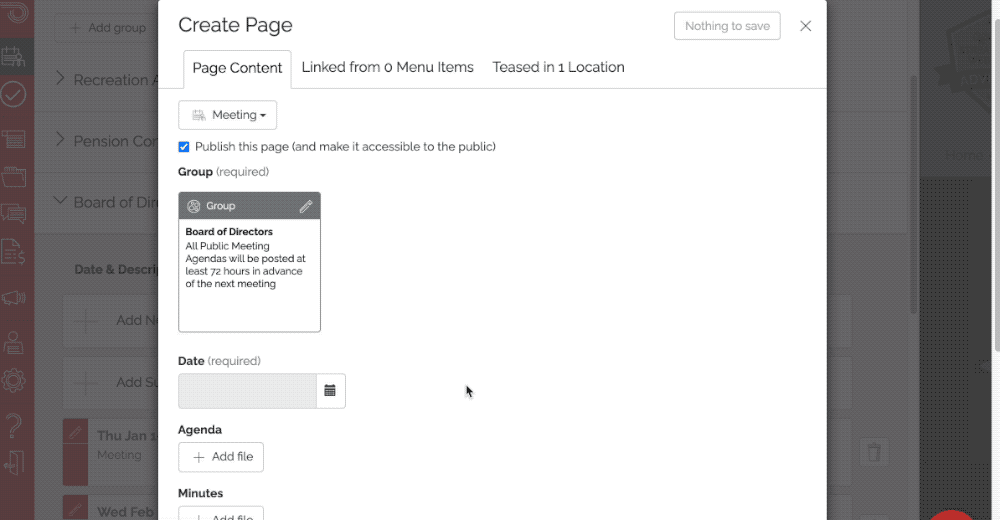
Task: Select the Board of Directors group card
Action: pyautogui.click(x=249, y=262)
